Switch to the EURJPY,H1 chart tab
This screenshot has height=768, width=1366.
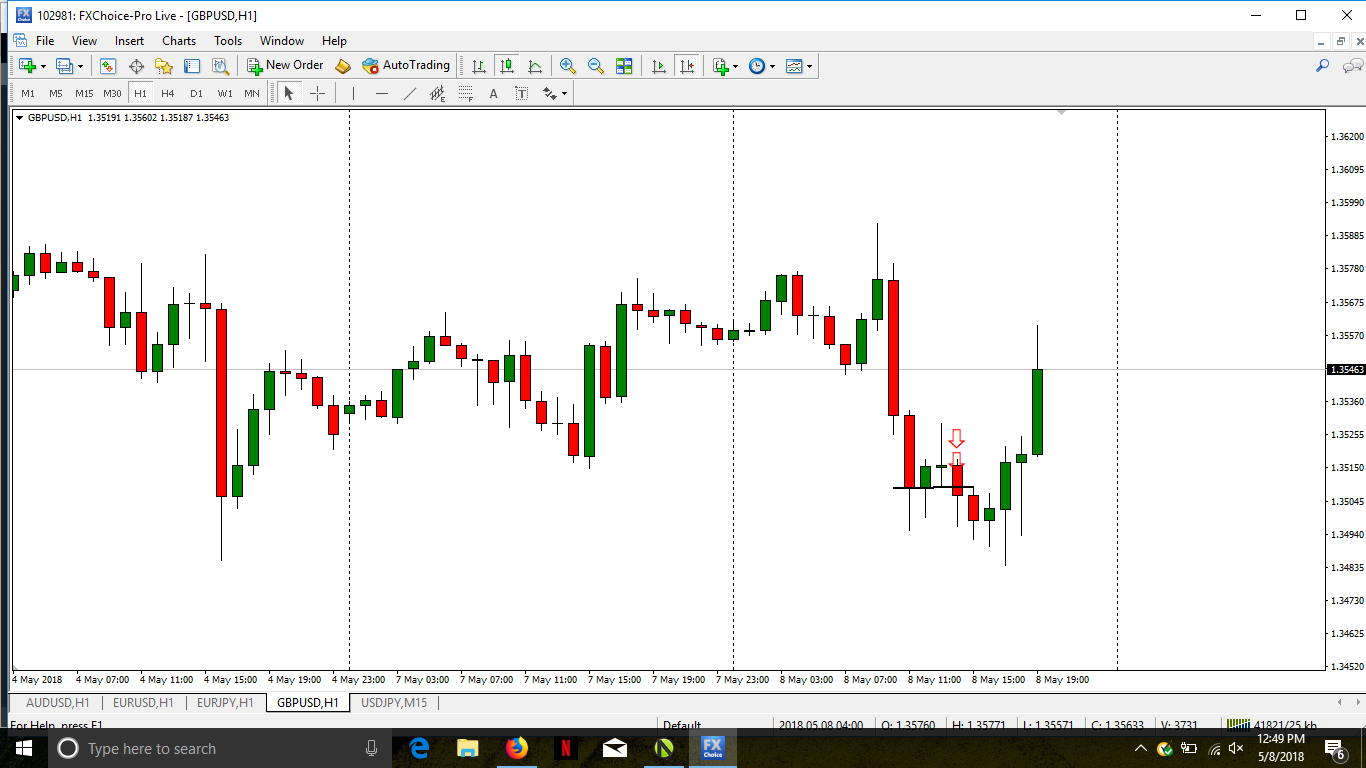[x=227, y=703]
